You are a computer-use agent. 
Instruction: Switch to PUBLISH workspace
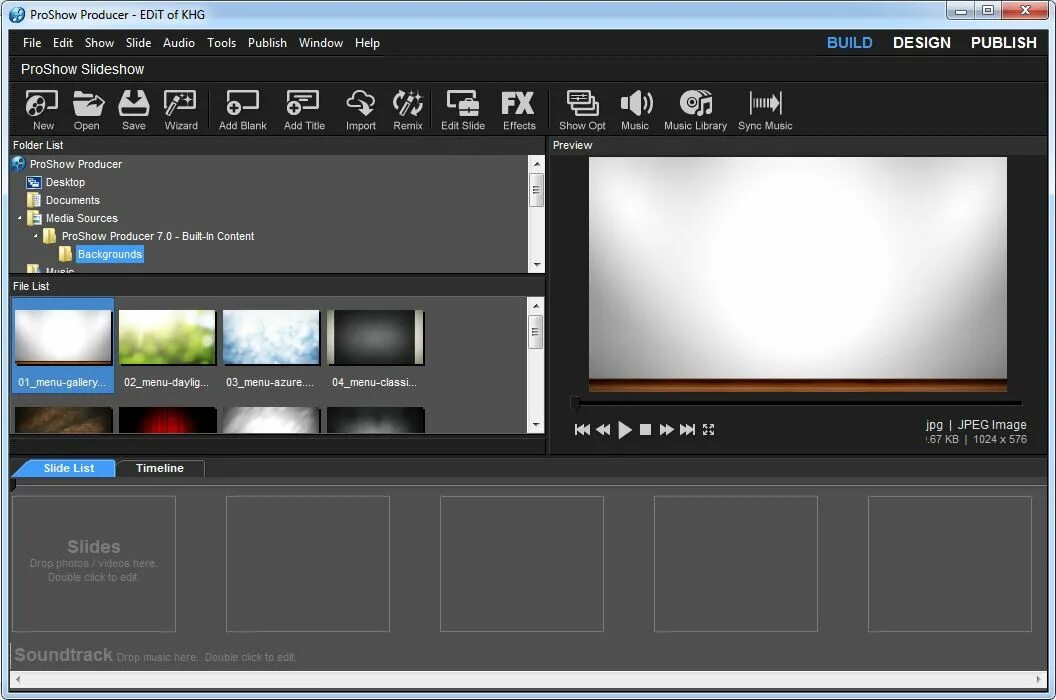point(1003,42)
